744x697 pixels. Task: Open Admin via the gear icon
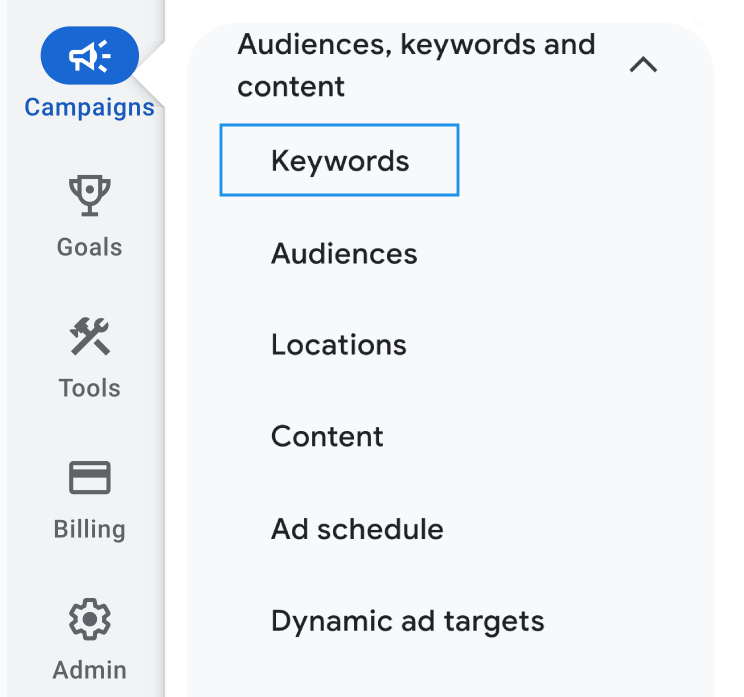[89, 620]
